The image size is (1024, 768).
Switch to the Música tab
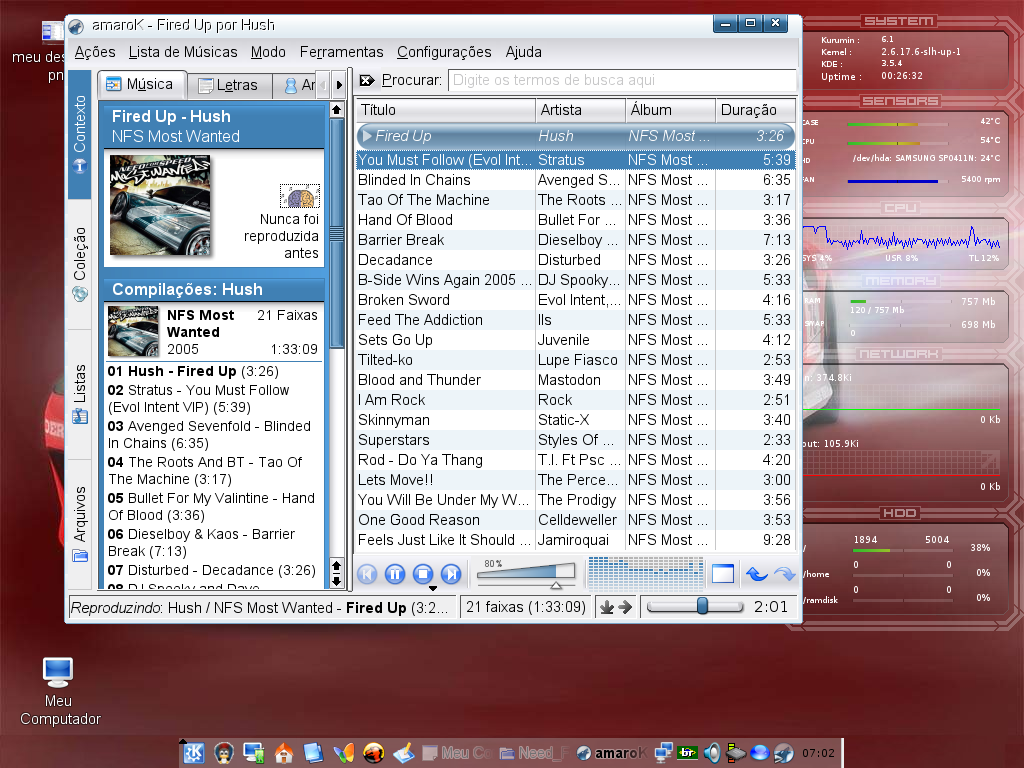pyautogui.click(x=140, y=84)
